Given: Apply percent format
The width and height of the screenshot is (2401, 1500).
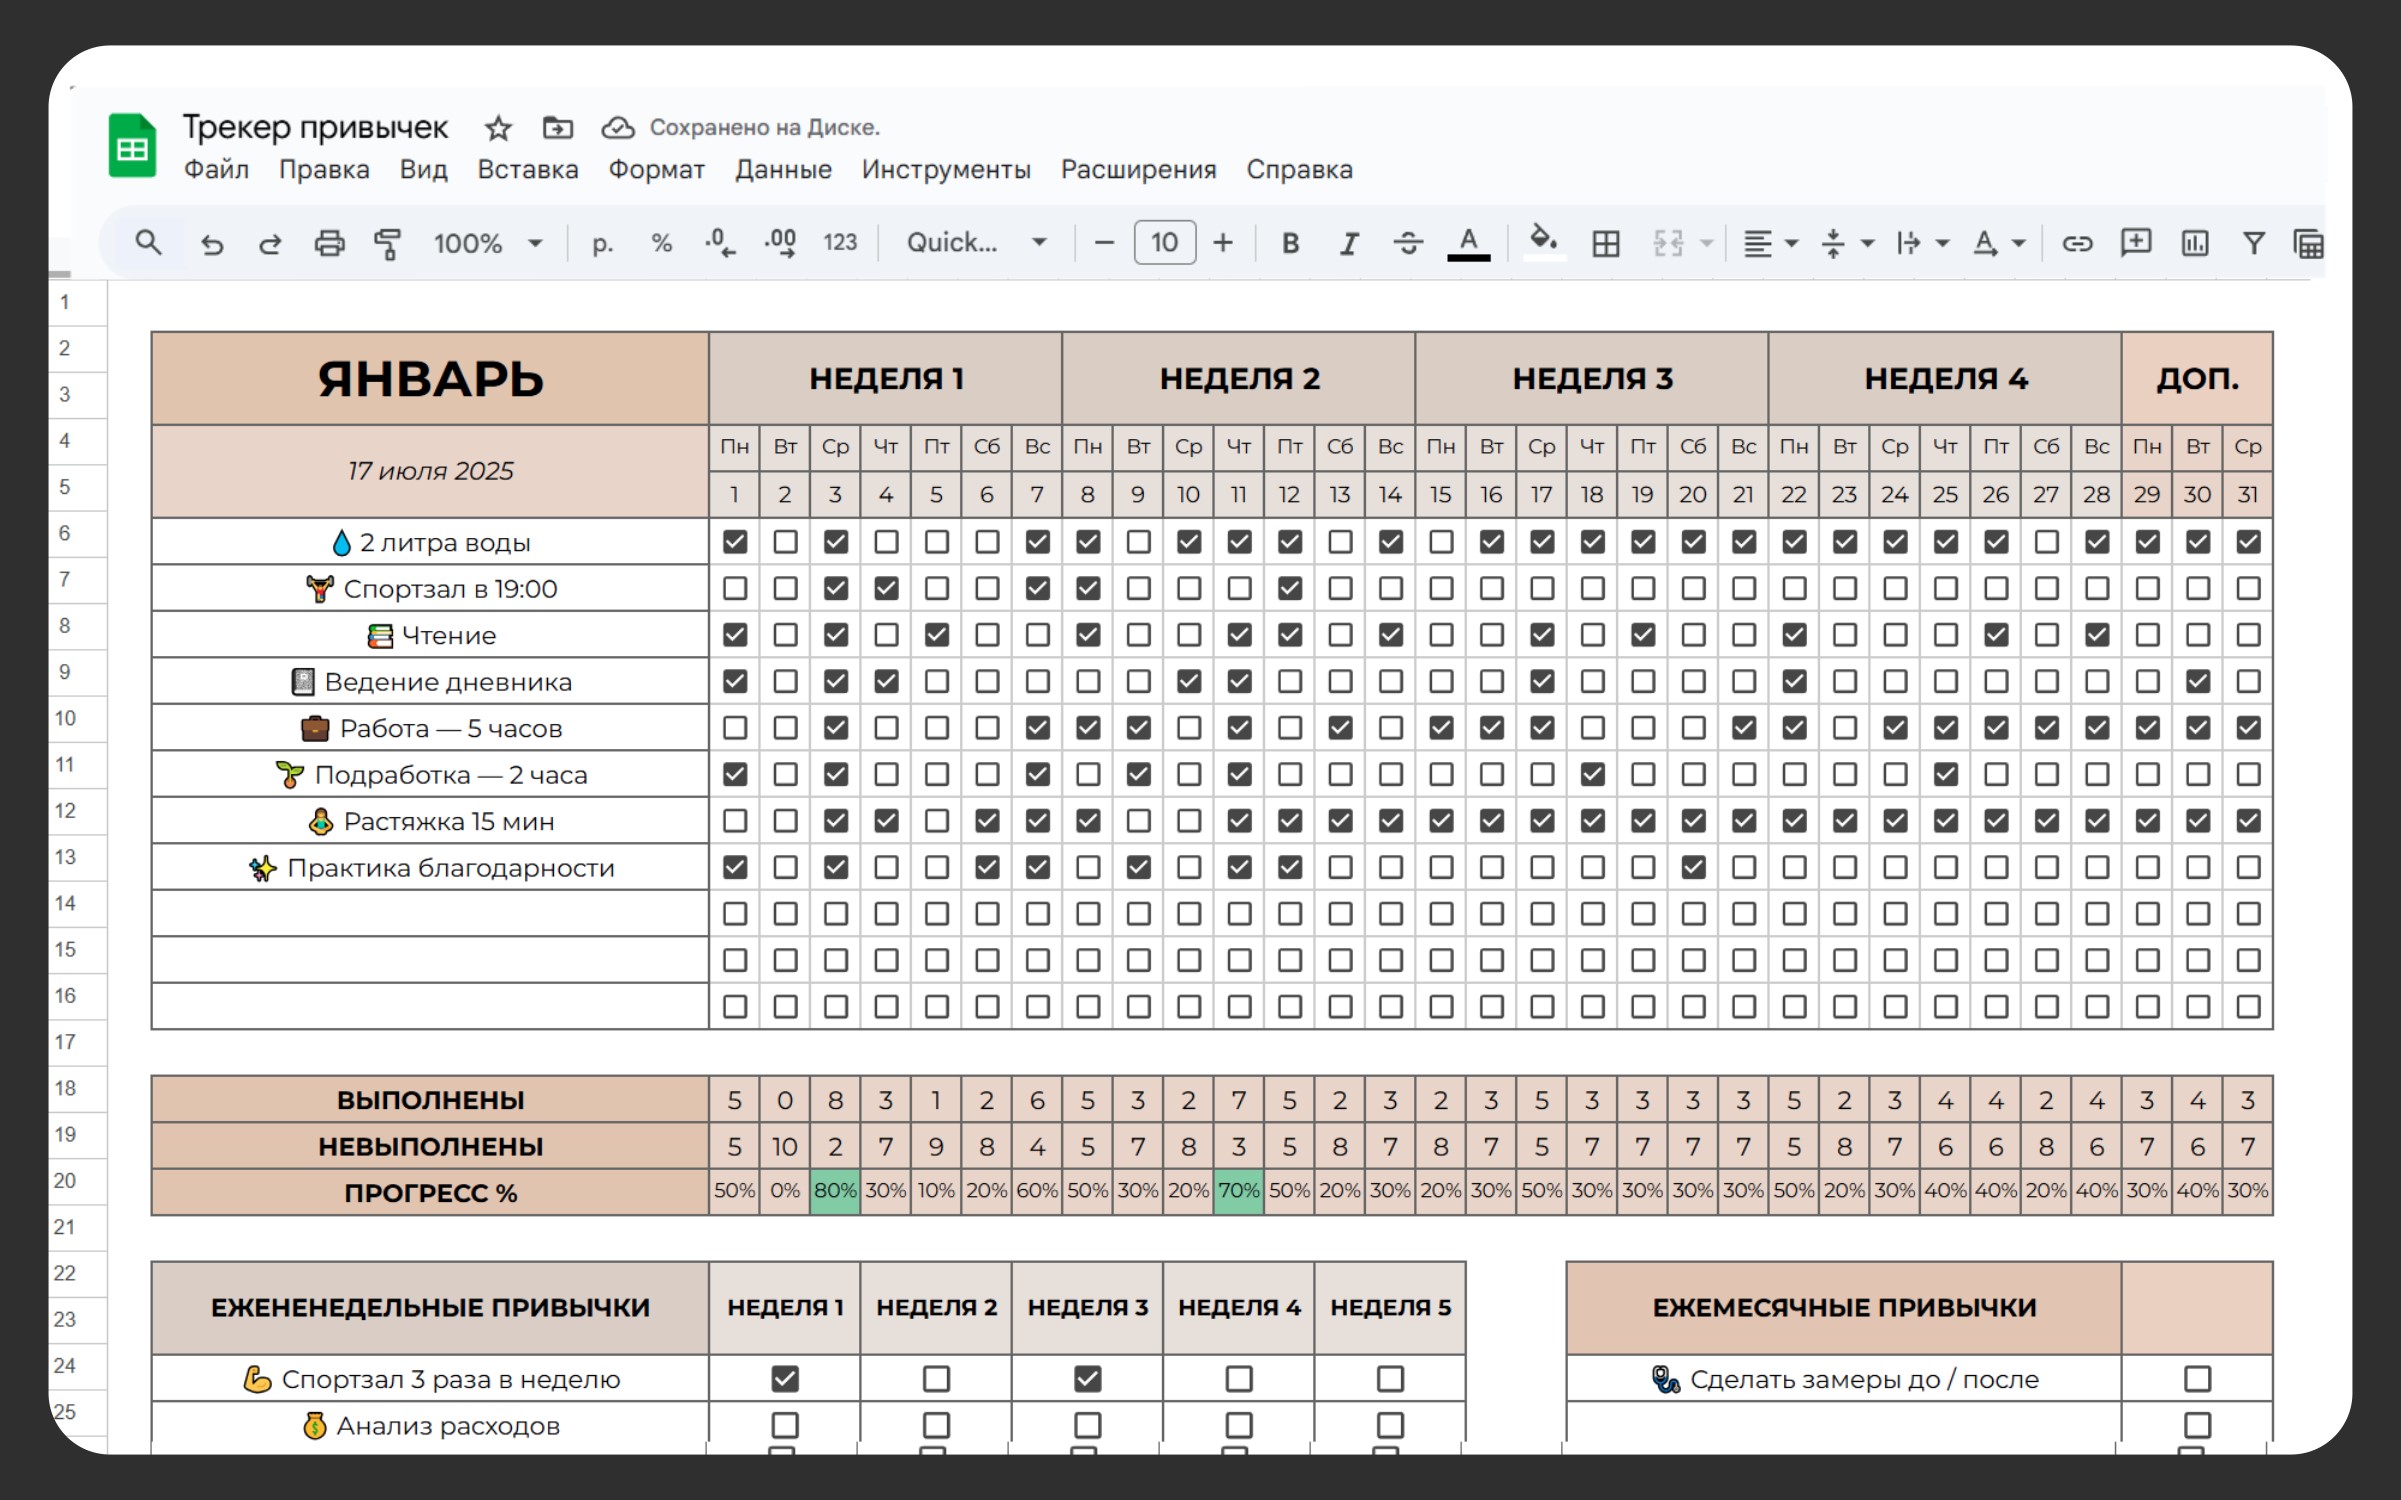Looking at the screenshot, I should point(661,243).
